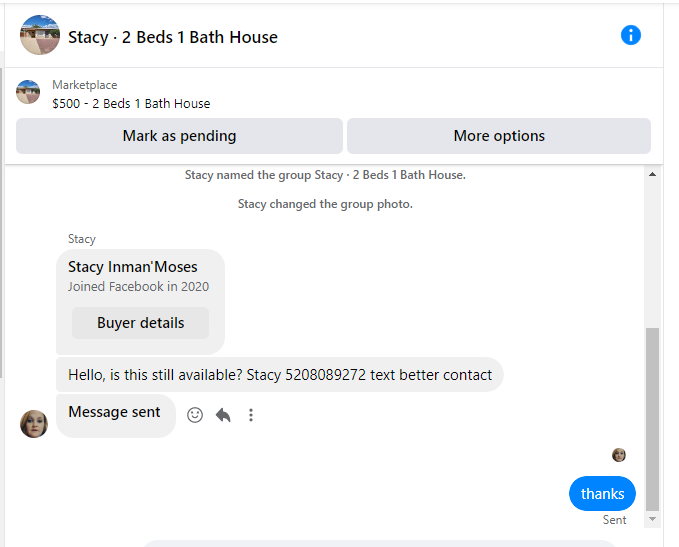Open More options for the listing
Screen dimensions: 679x547
499,136
